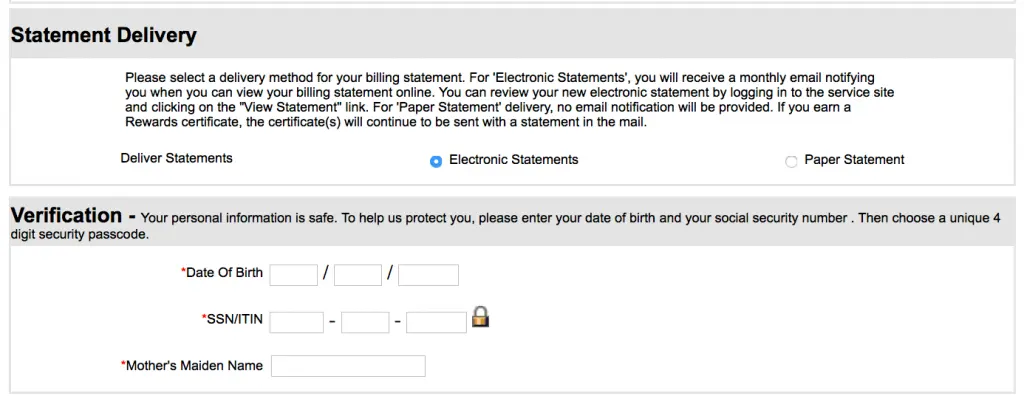The width and height of the screenshot is (1024, 396).
Task: Click the 'Date Of Birth' field label
Action: (222, 273)
